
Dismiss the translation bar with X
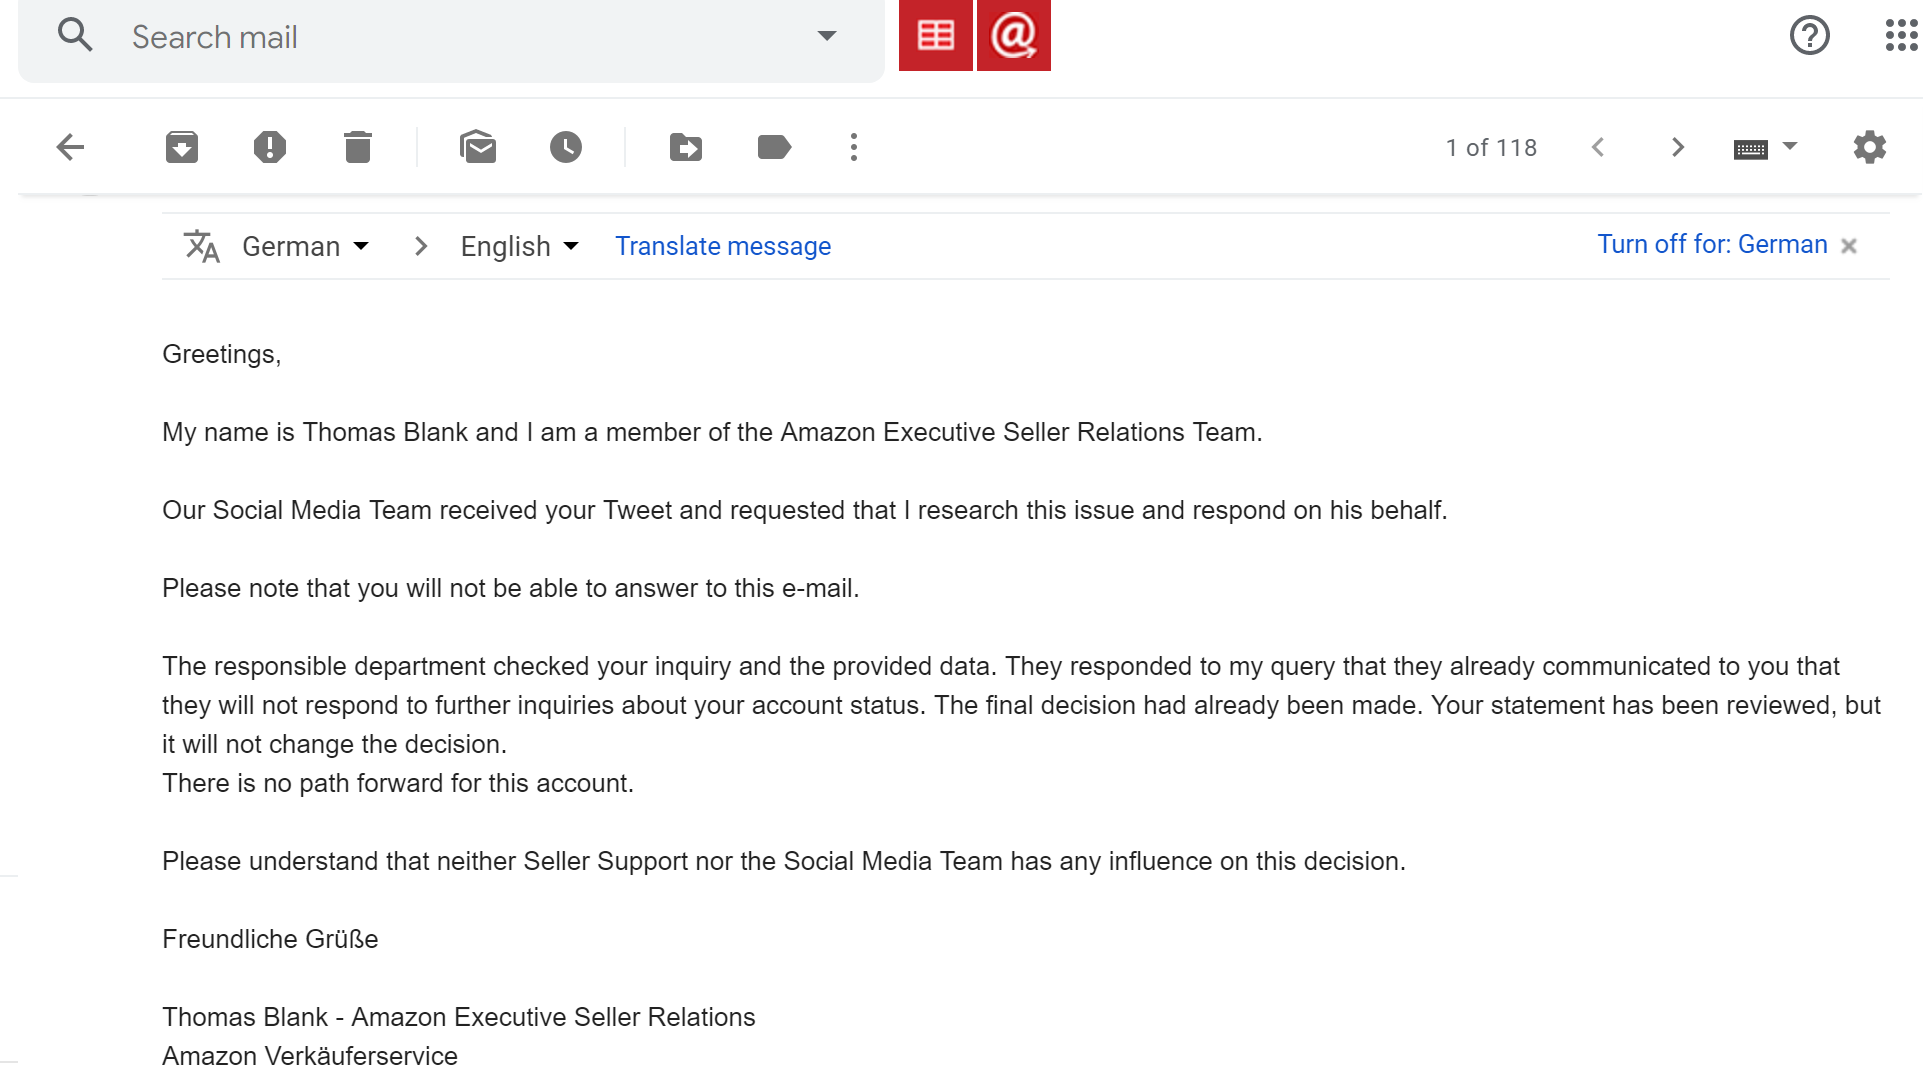1849,246
